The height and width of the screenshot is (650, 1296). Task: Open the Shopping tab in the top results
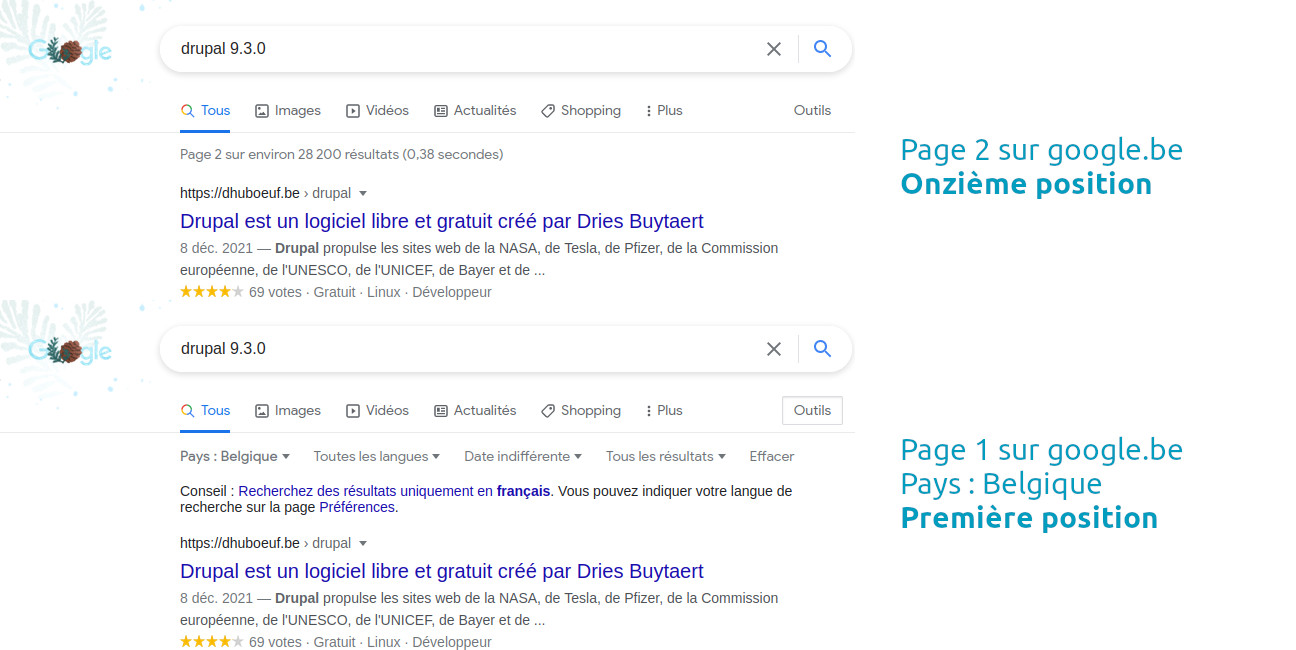581,111
